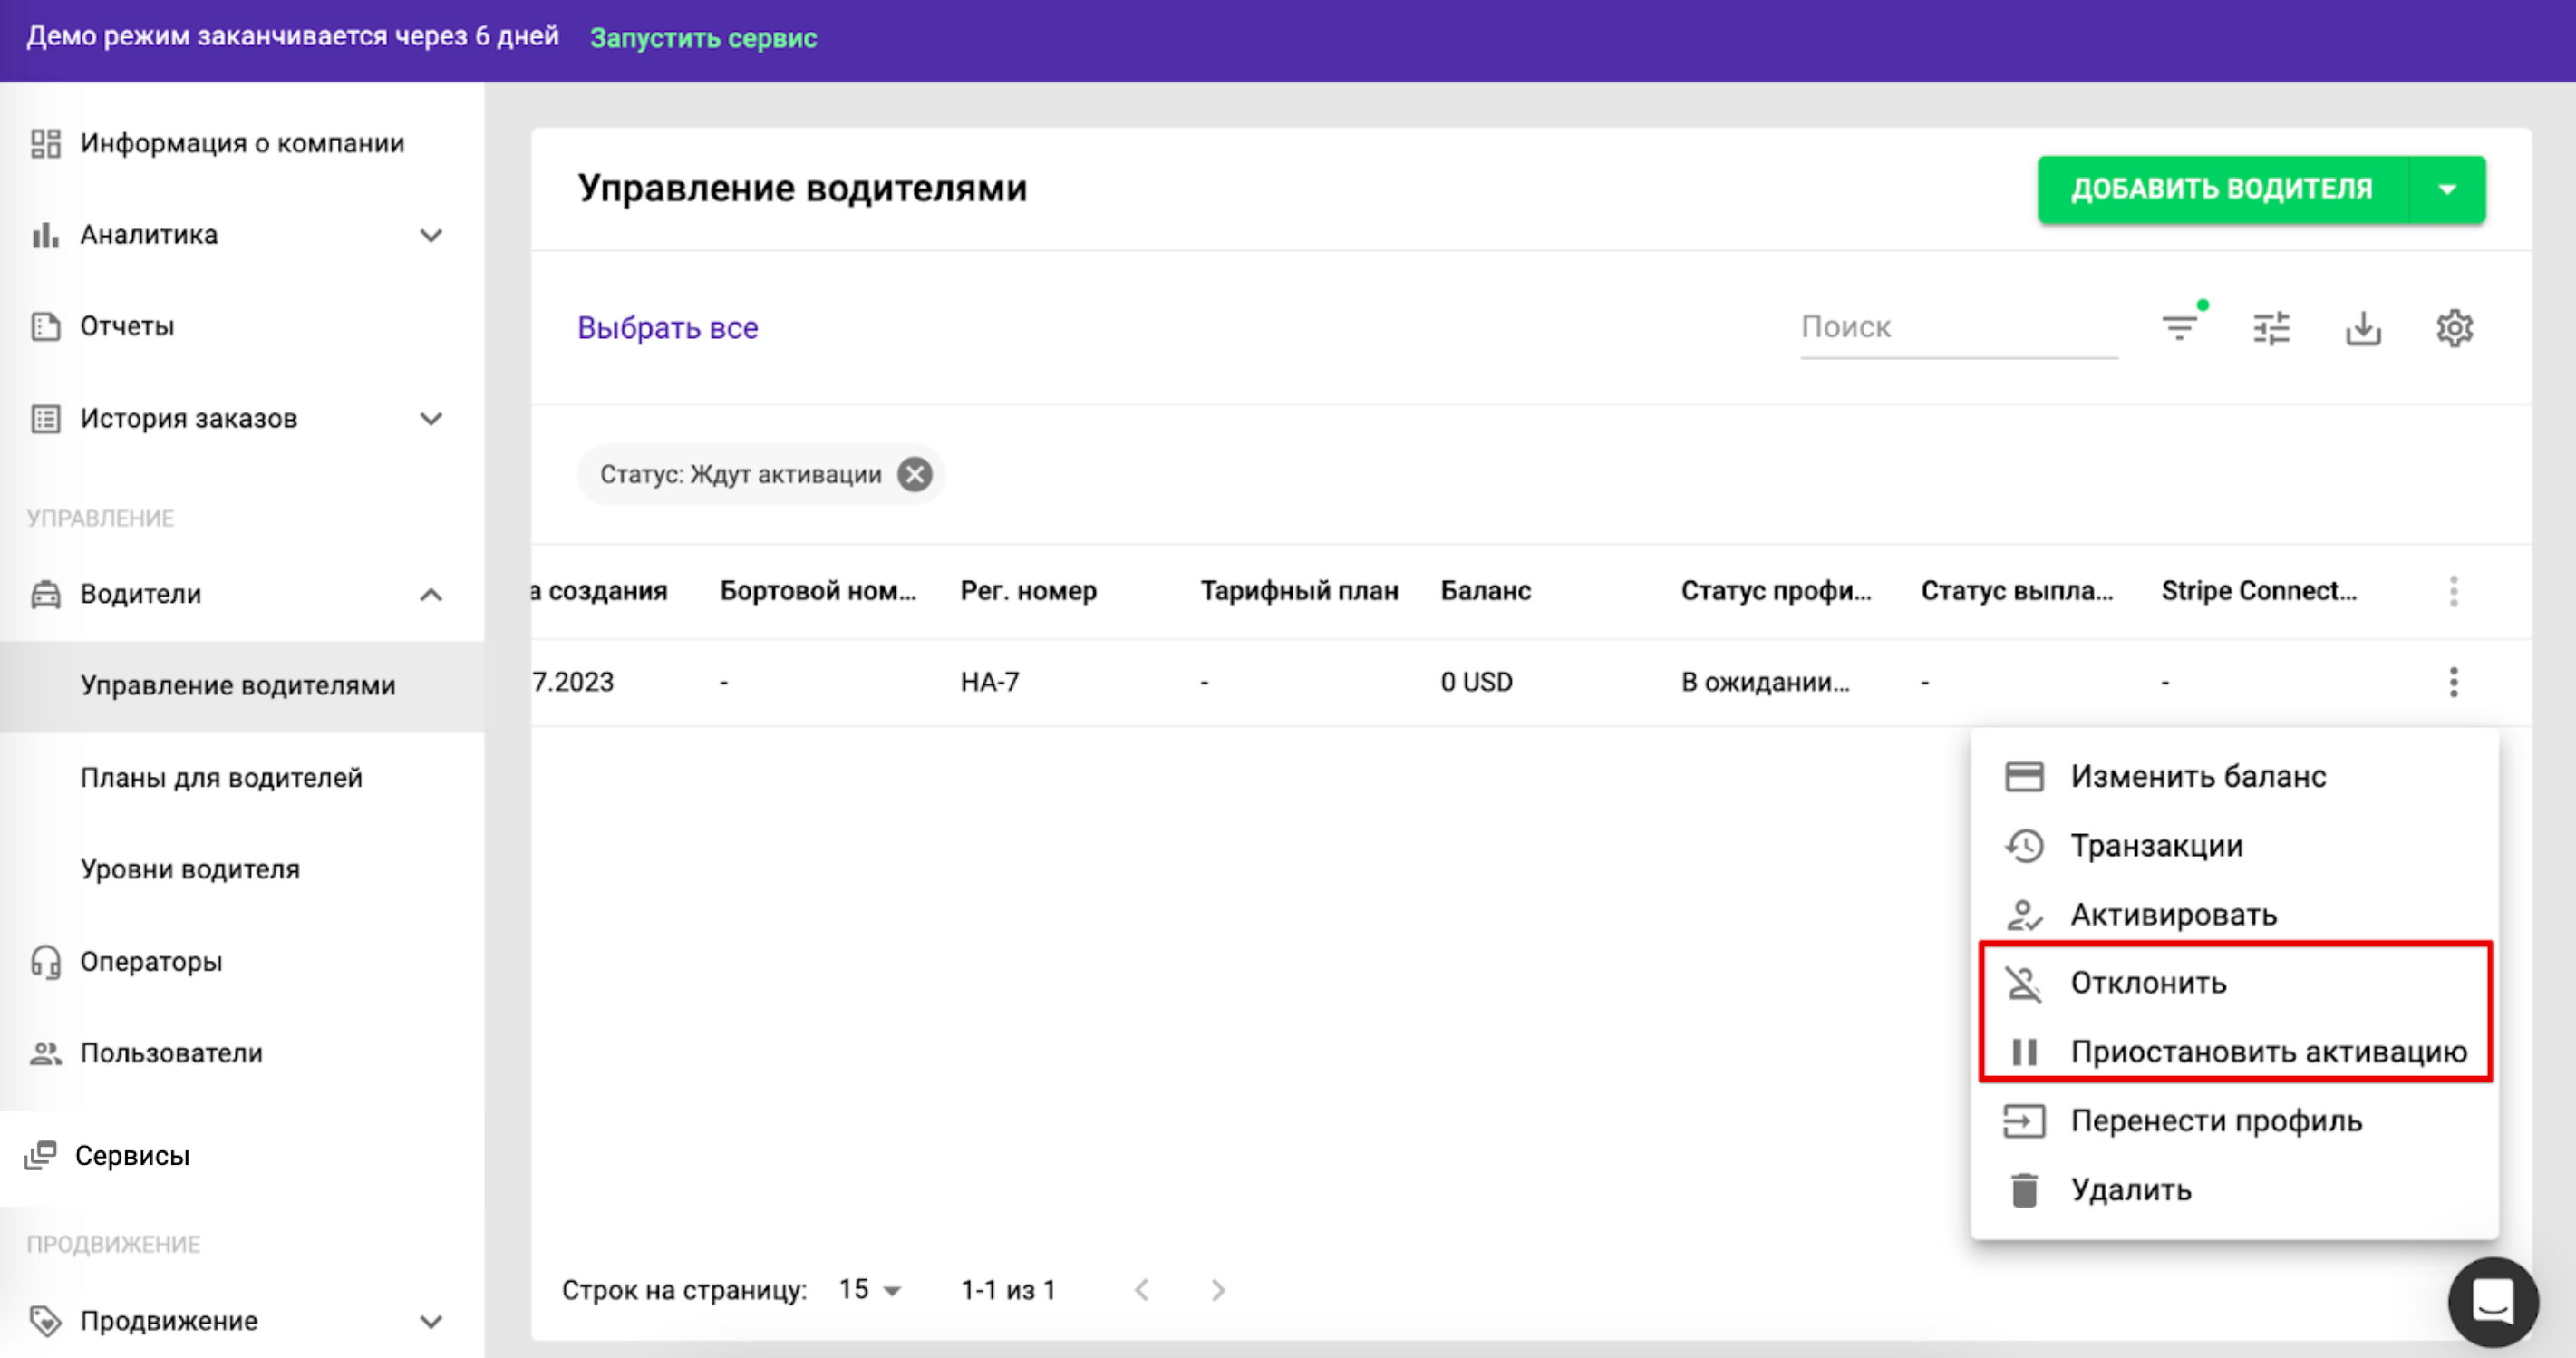This screenshot has width=2576, height=1358.
Task: Select 'Активировать' in the context menu
Action: (2173, 914)
